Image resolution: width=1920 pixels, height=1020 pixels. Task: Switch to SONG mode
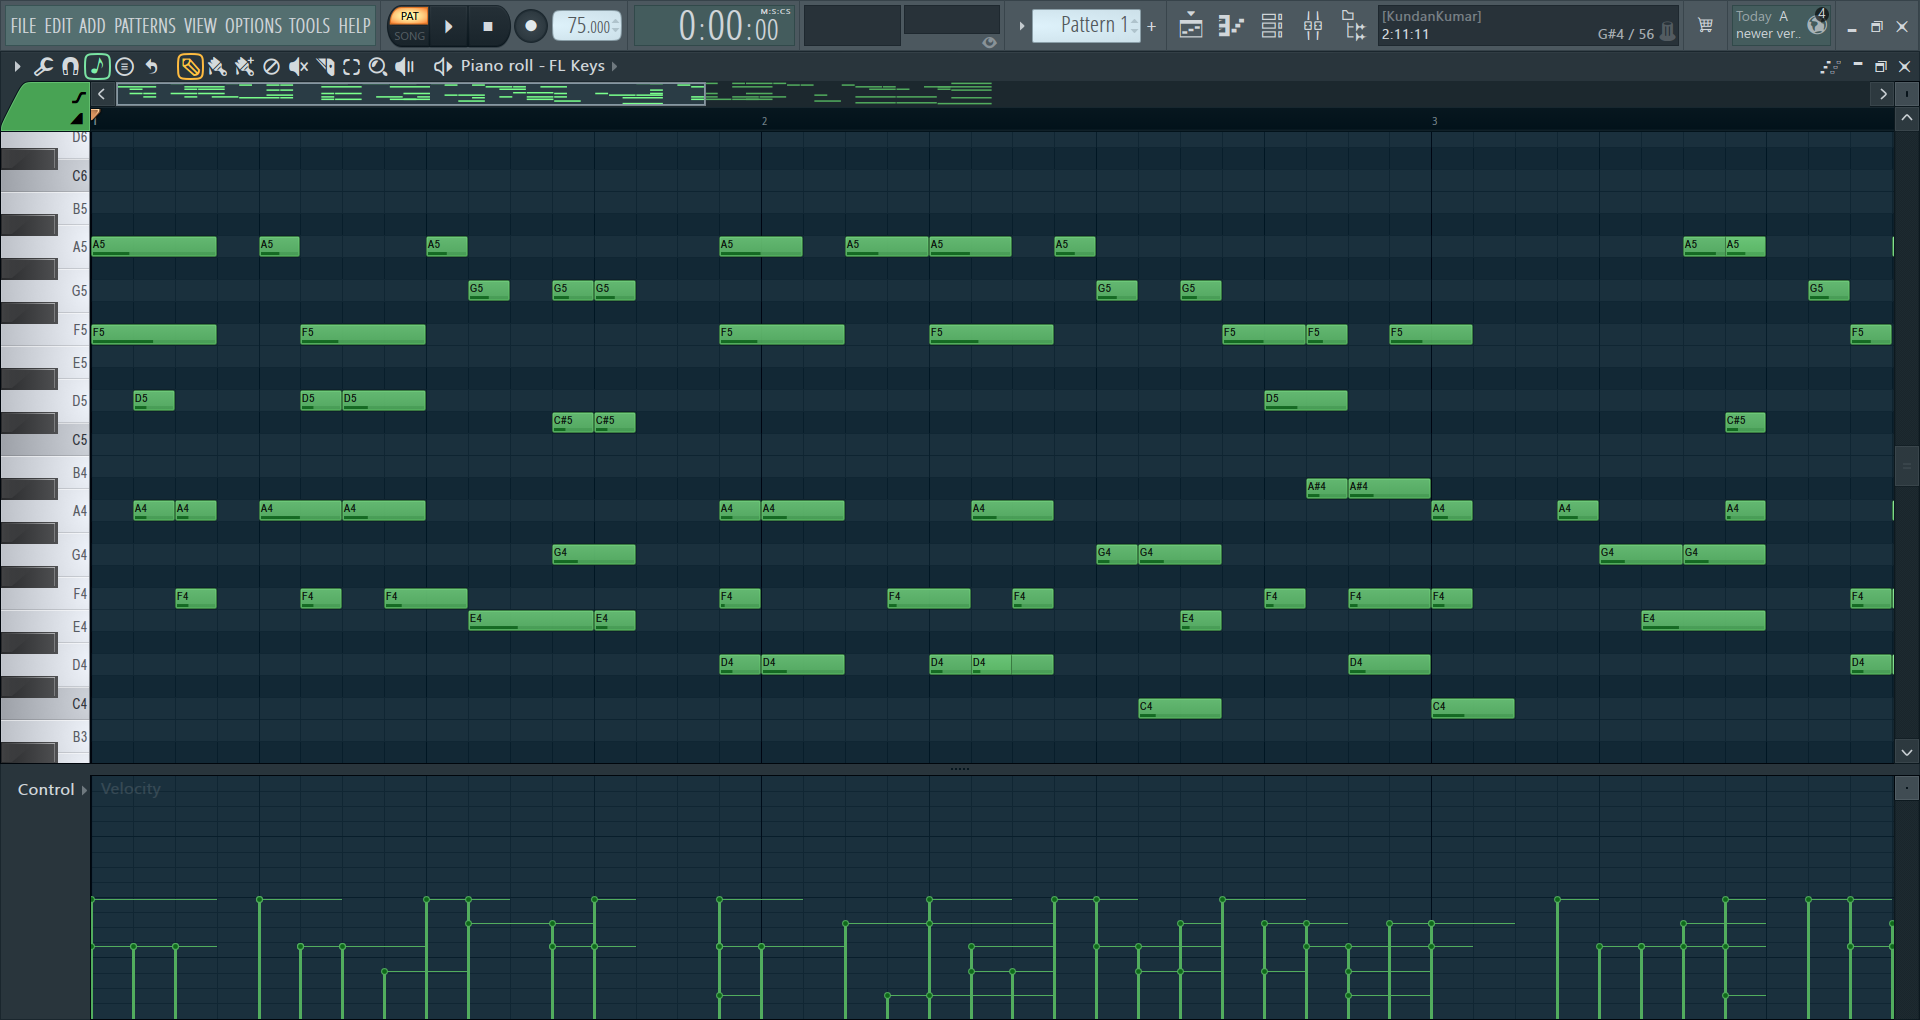point(409,35)
